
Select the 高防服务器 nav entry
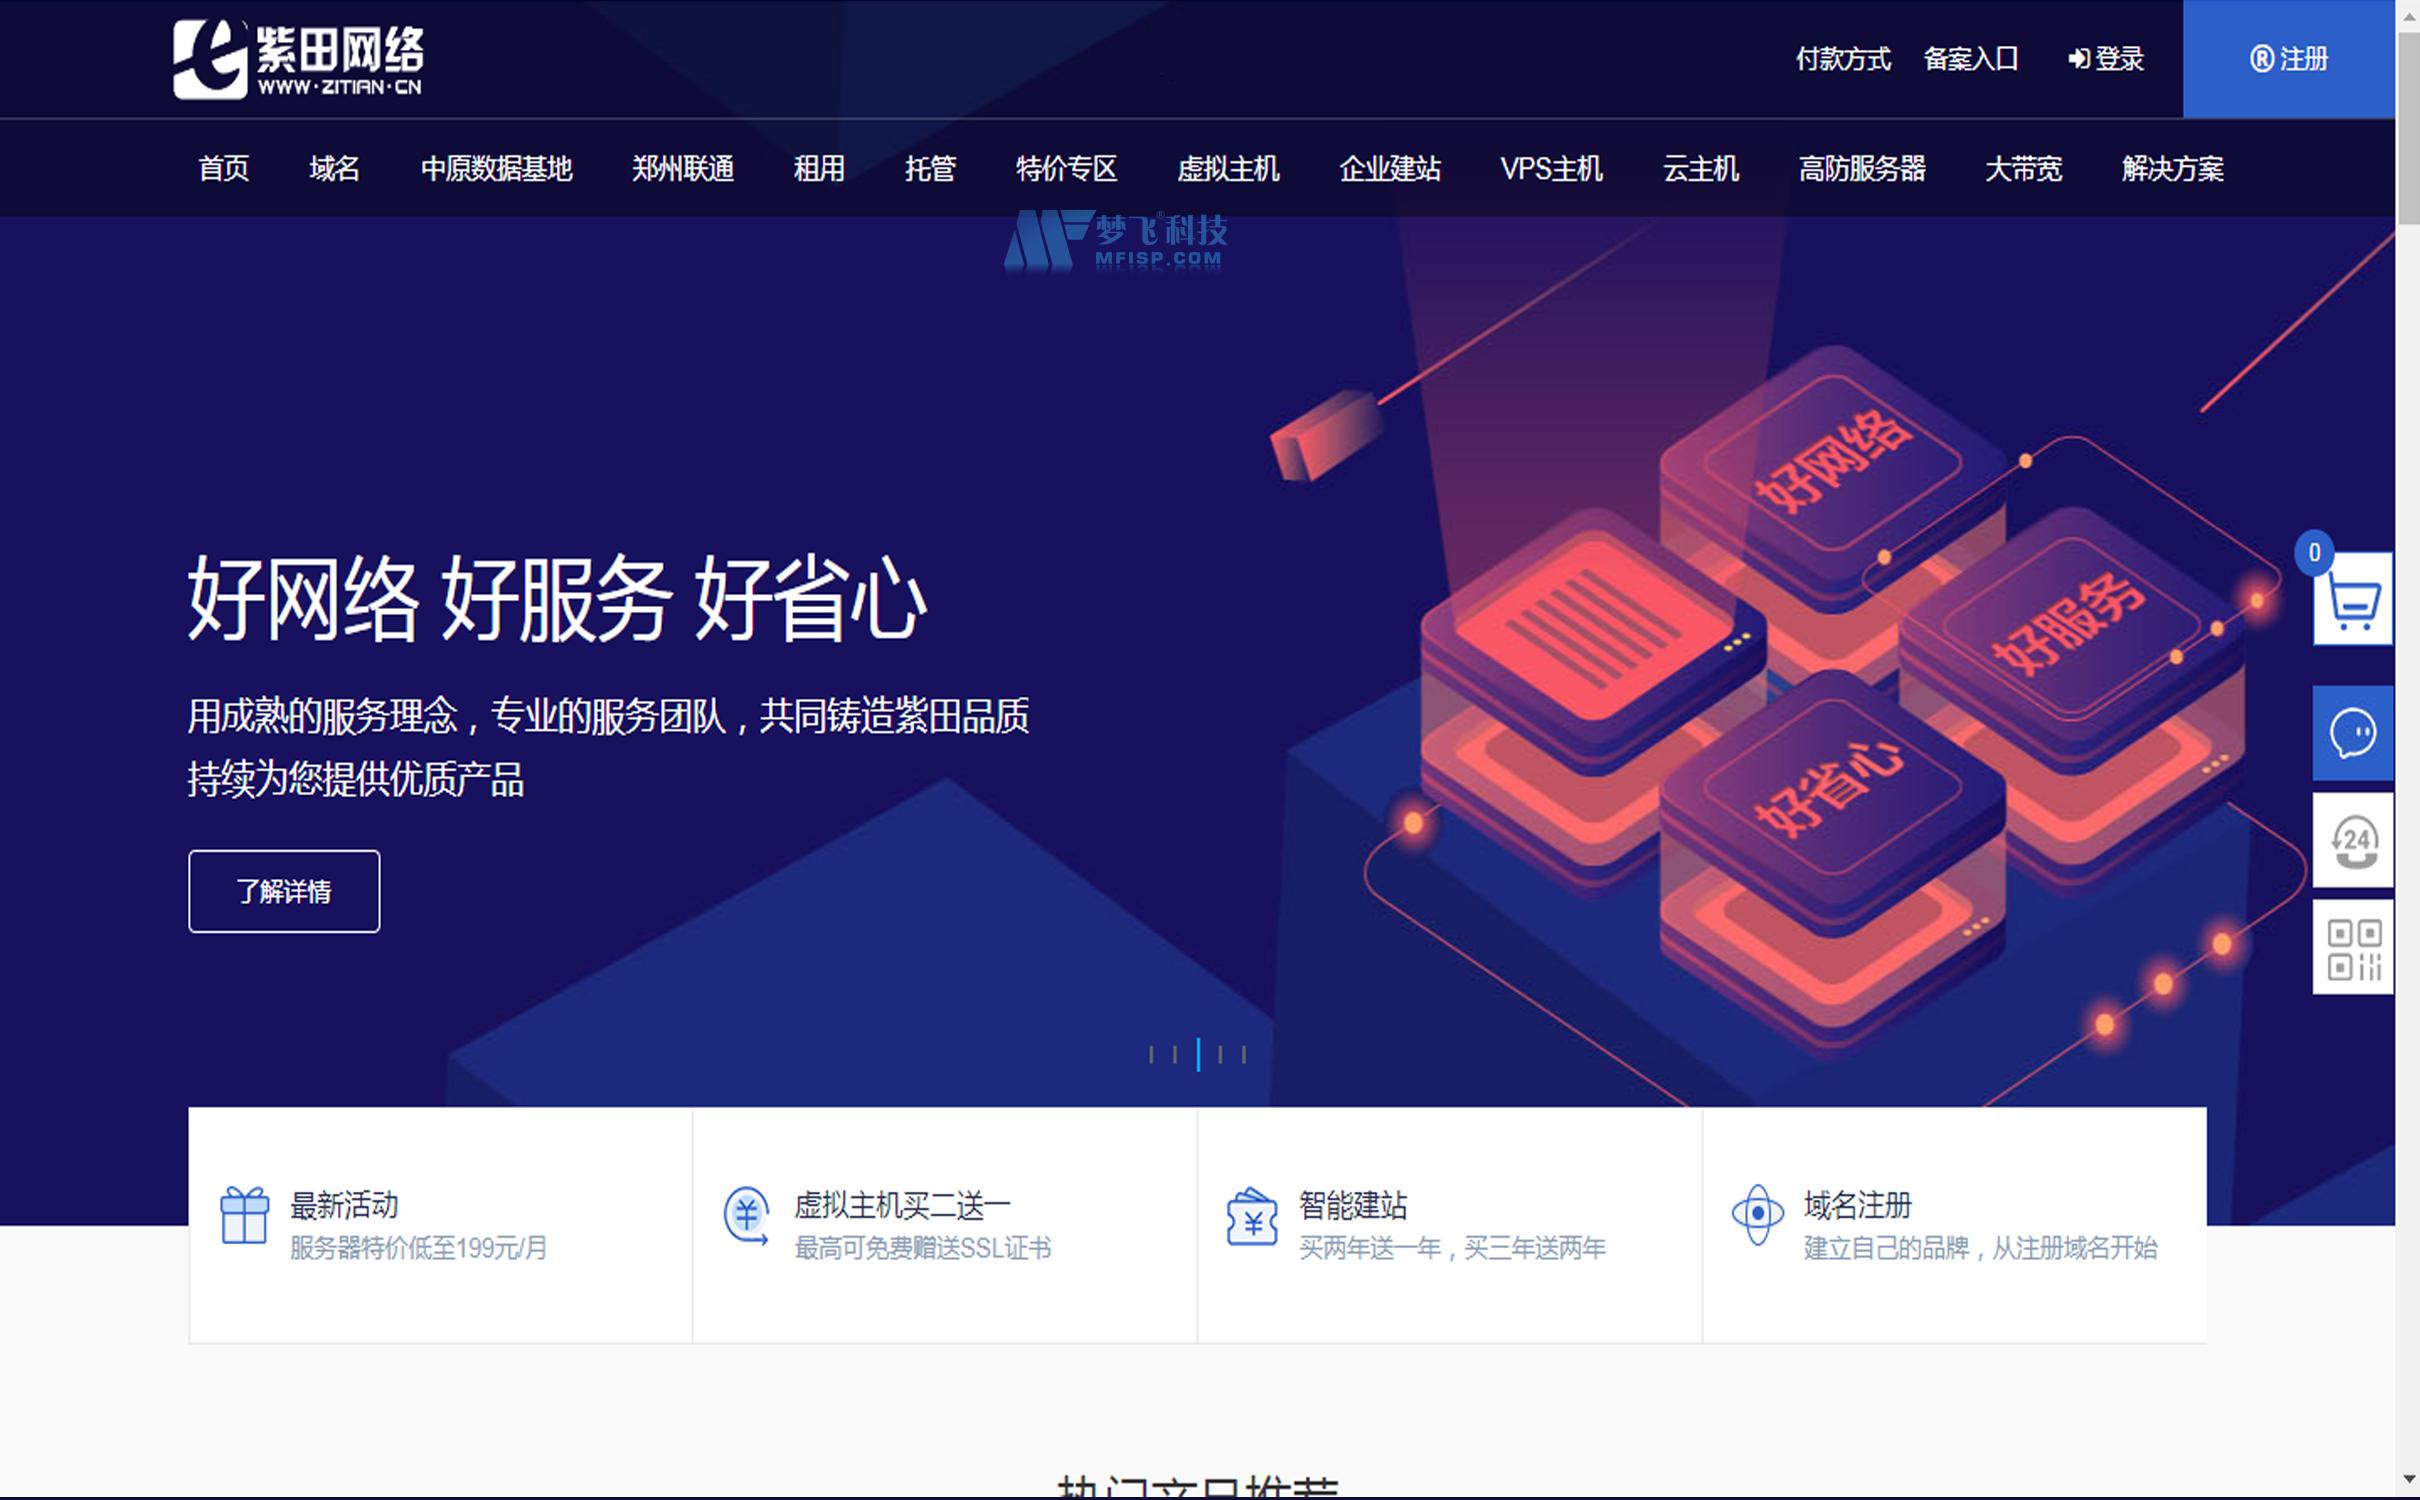(x=1863, y=168)
